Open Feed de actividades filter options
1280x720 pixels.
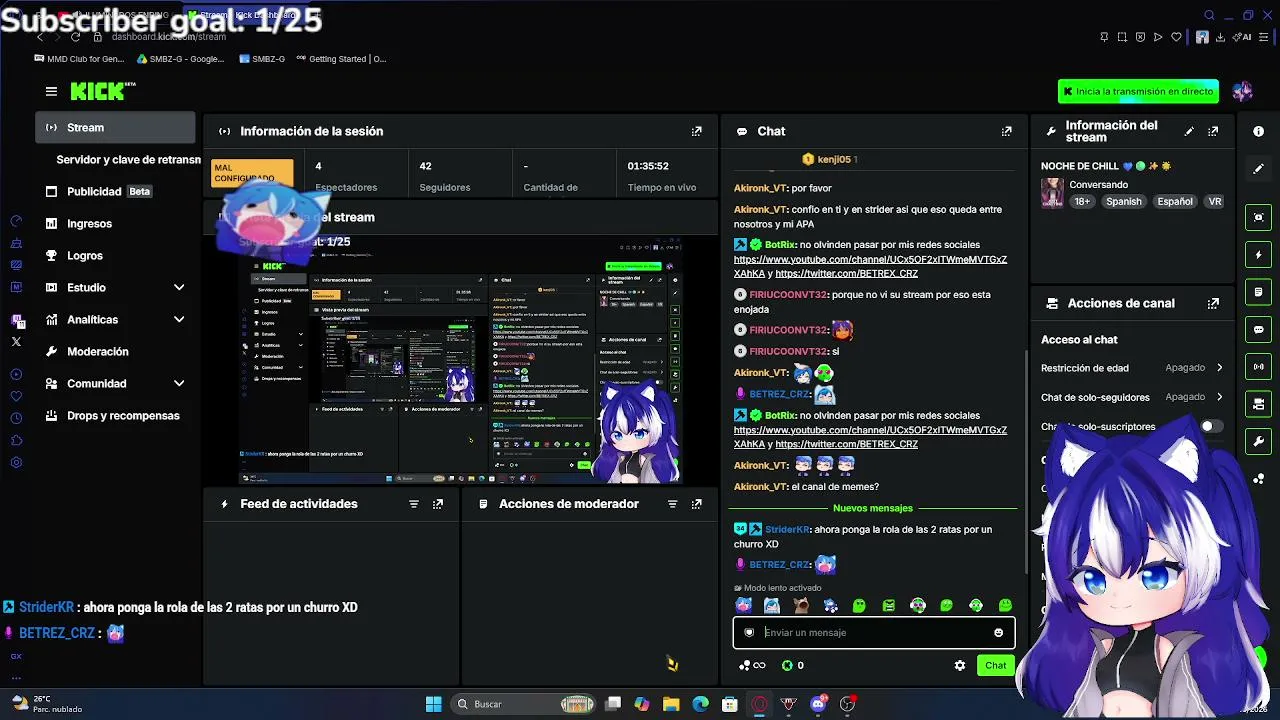pyautogui.click(x=414, y=504)
